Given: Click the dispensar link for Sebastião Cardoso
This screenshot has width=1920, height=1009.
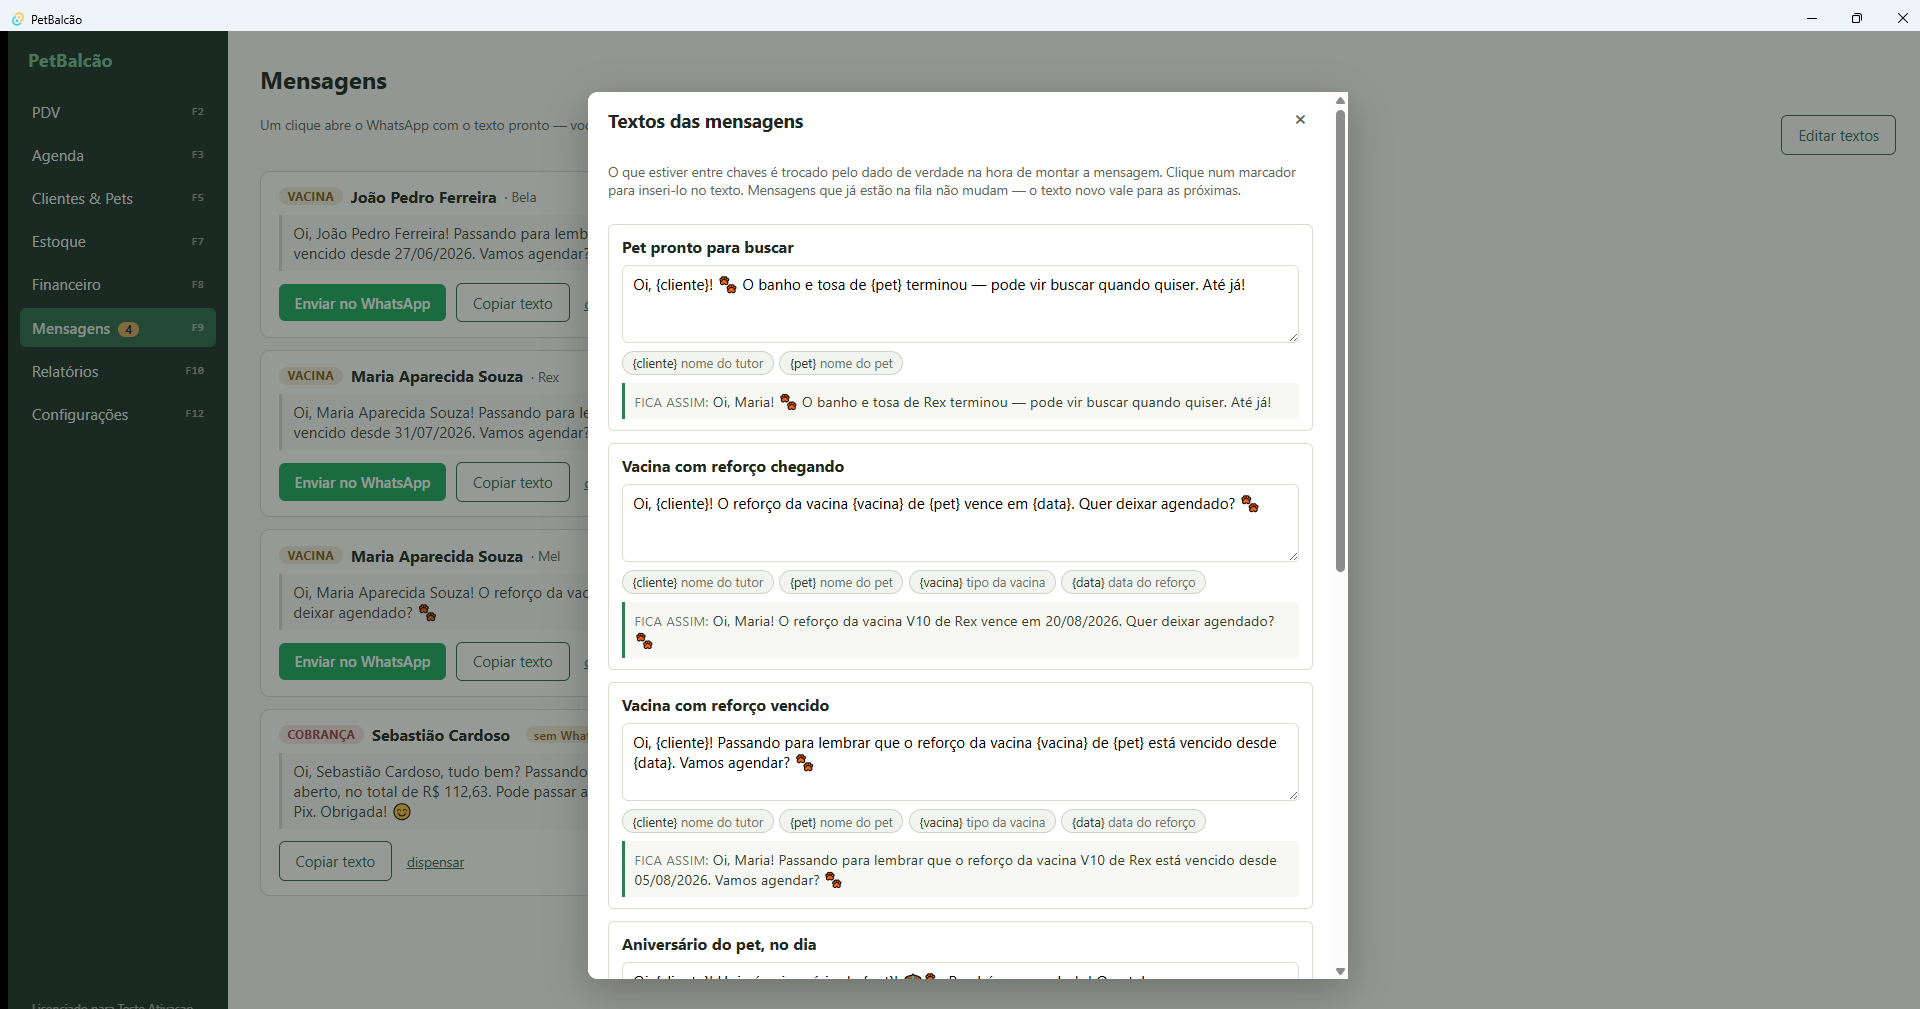Looking at the screenshot, I should point(435,862).
